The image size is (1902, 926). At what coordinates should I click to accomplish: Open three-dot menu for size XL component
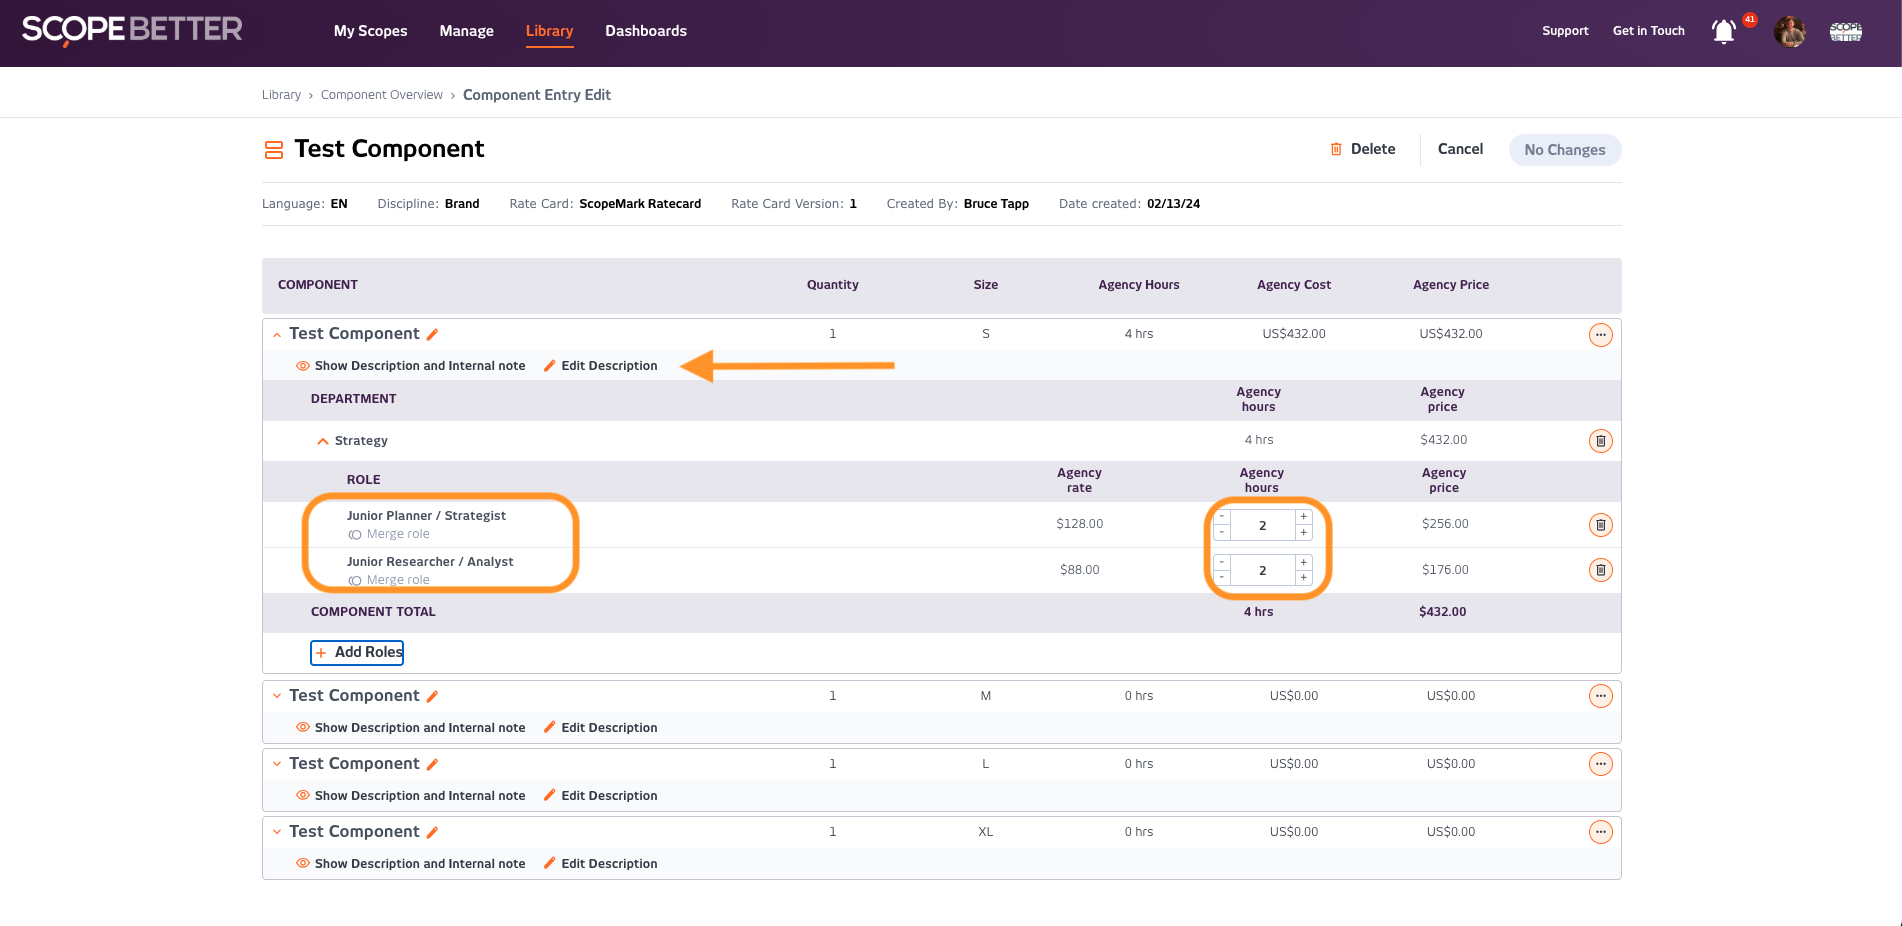click(x=1600, y=833)
